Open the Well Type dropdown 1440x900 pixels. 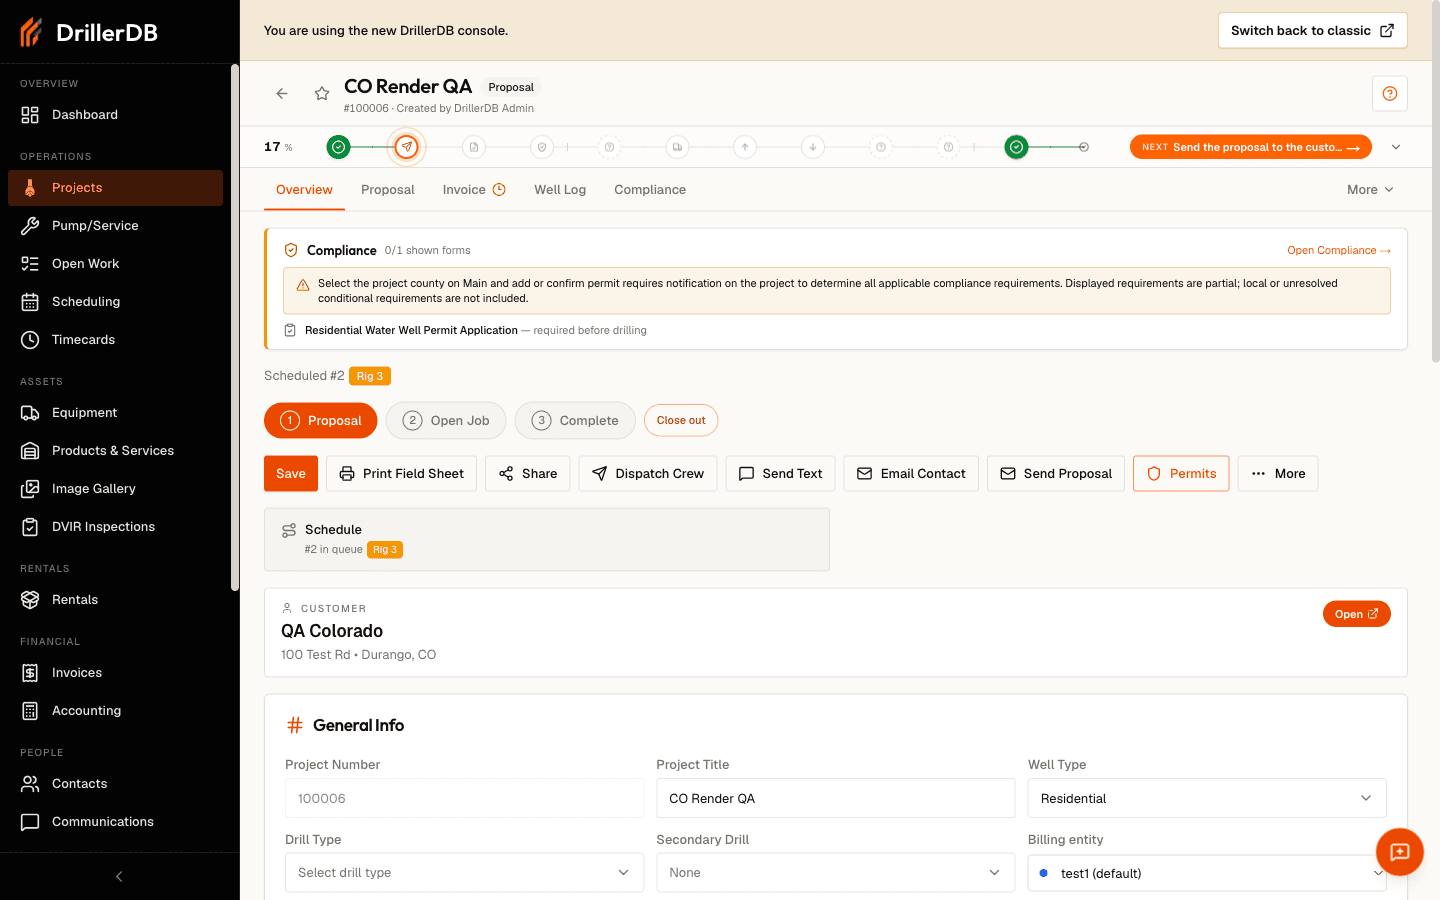pyautogui.click(x=1207, y=798)
